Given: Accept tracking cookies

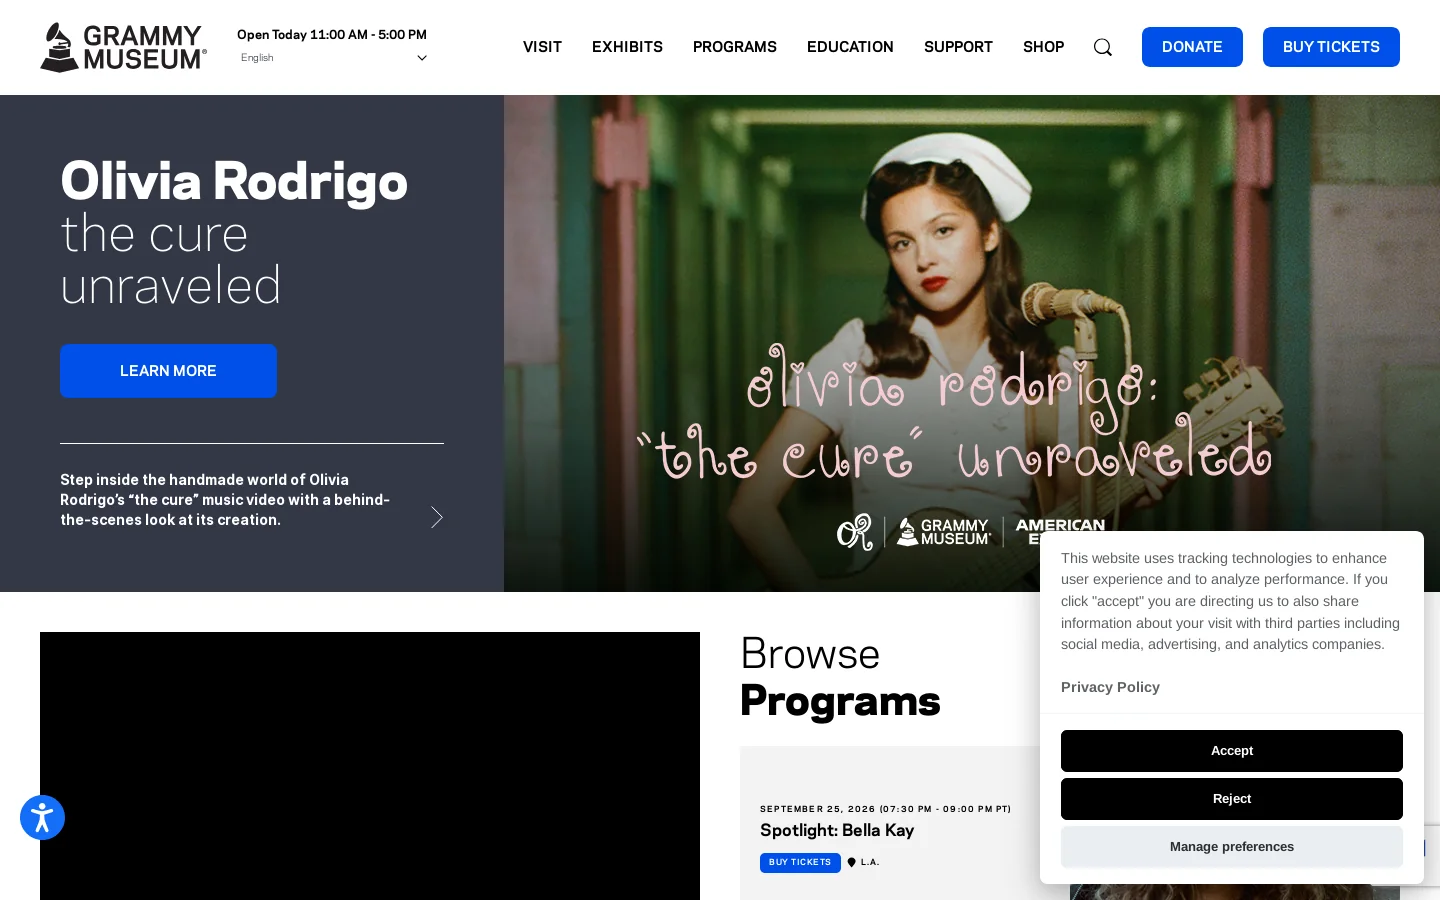Looking at the screenshot, I should (x=1232, y=751).
